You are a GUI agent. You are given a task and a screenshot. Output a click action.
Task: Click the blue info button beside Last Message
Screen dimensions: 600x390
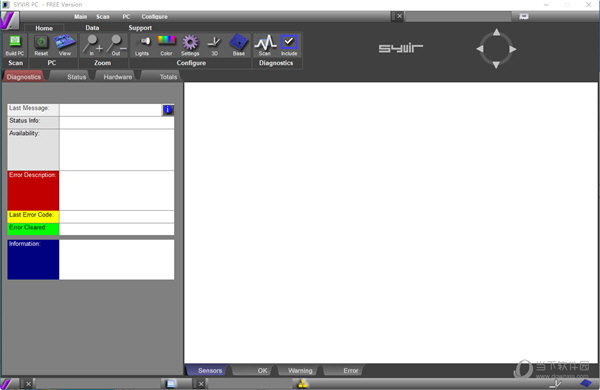168,110
